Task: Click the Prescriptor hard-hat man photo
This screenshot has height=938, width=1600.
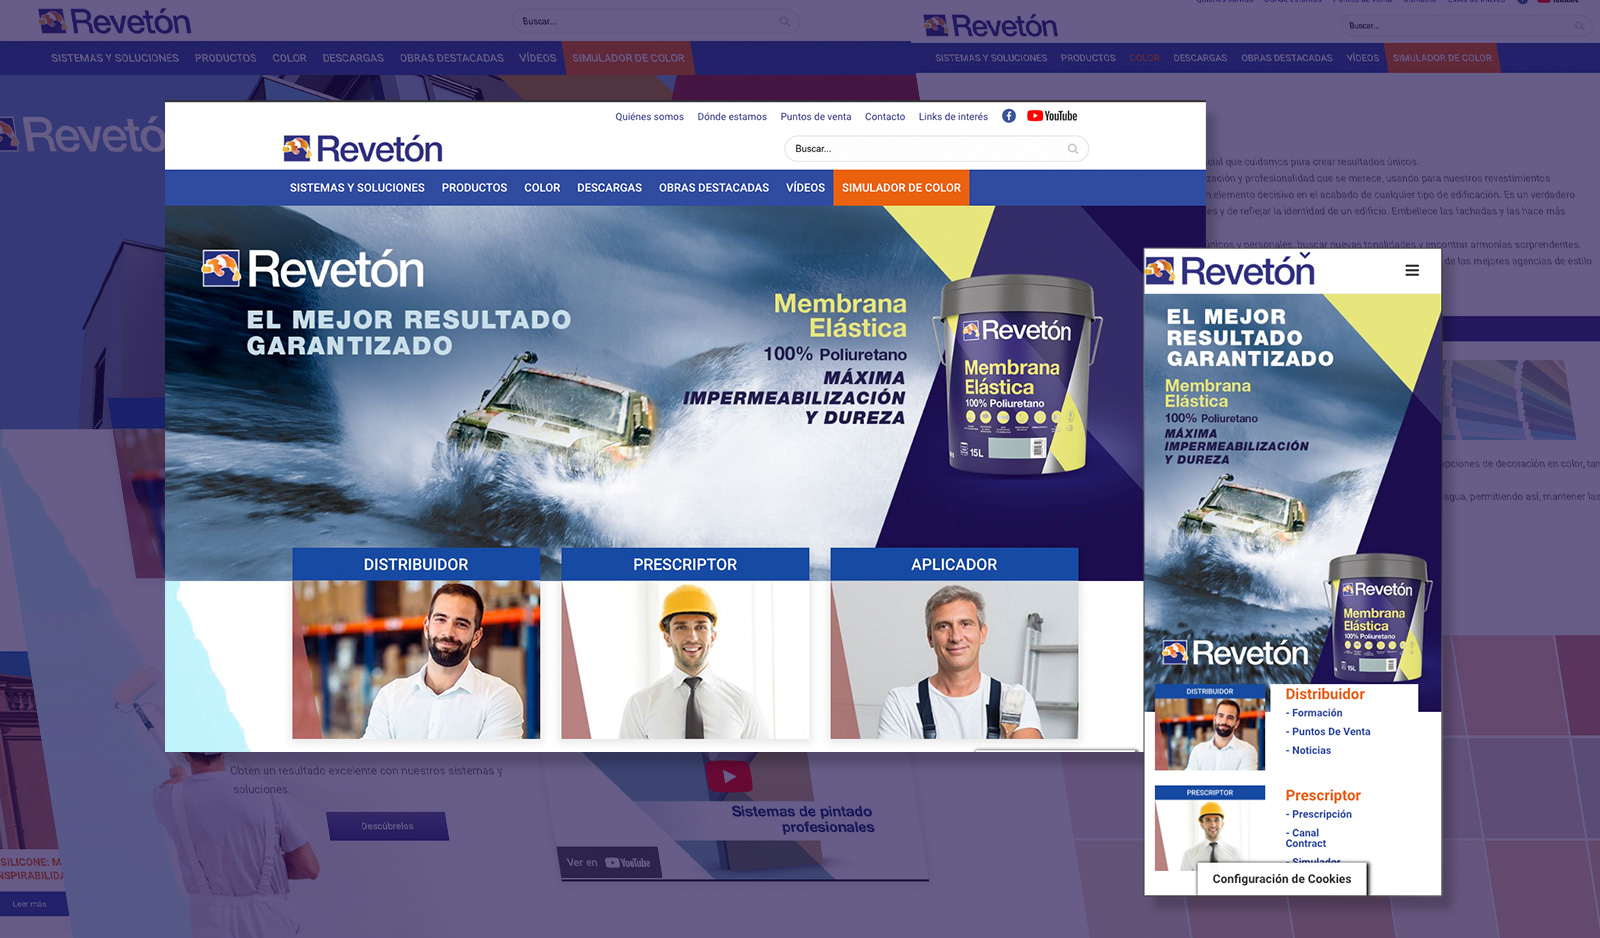Action: pos(685,660)
